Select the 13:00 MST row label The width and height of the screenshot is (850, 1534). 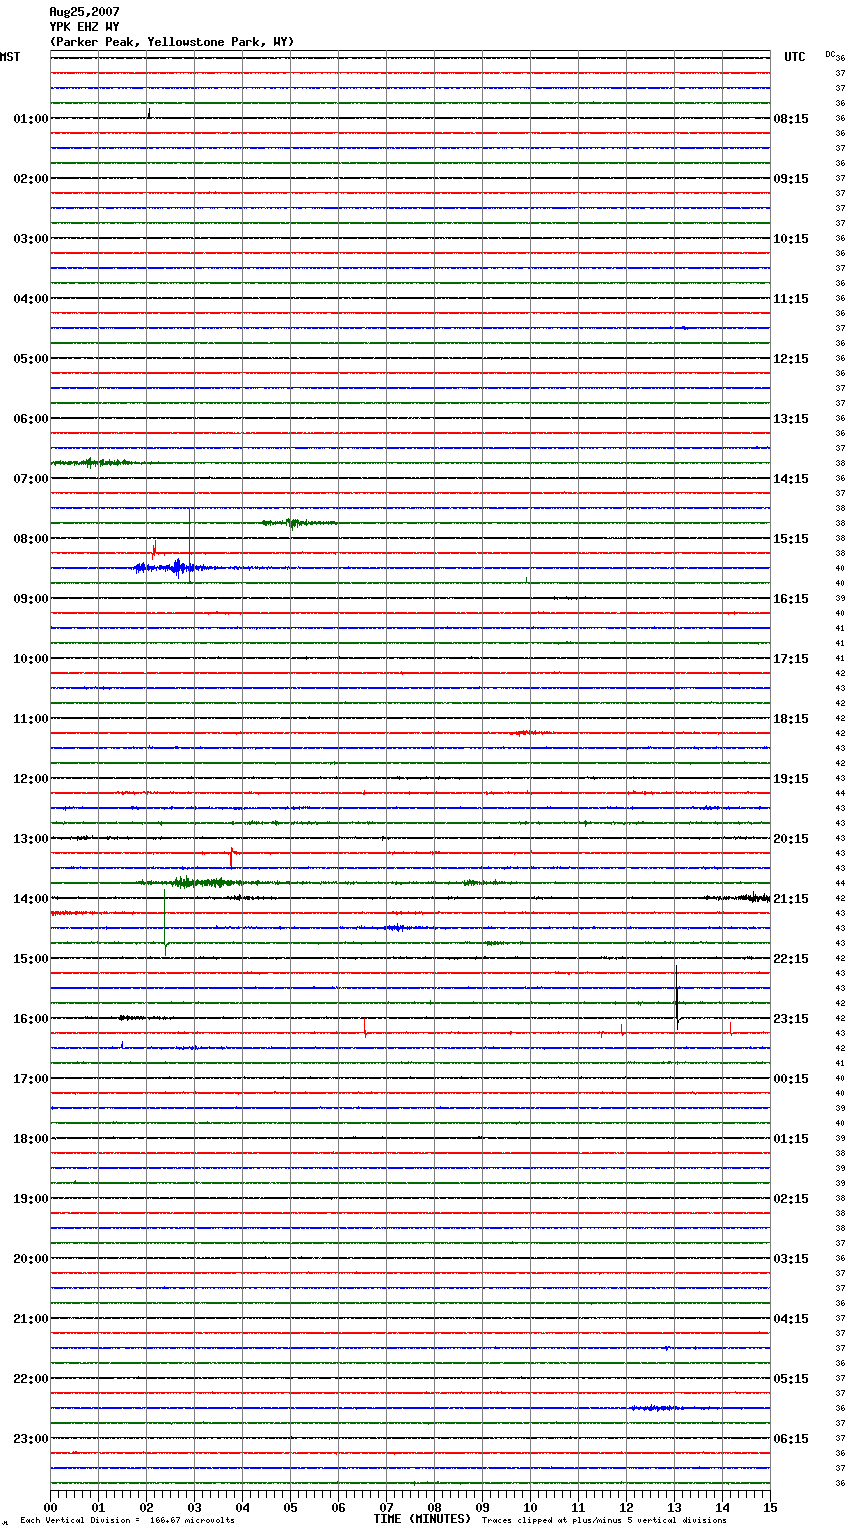(31, 839)
